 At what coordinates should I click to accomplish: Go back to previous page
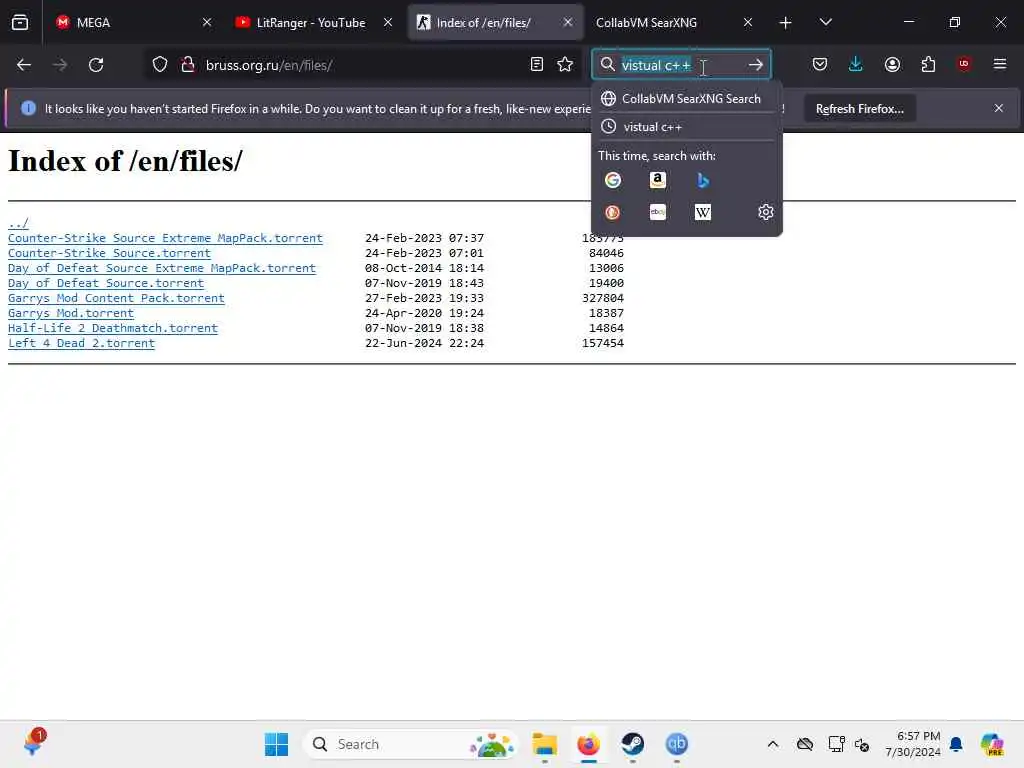click(24, 65)
